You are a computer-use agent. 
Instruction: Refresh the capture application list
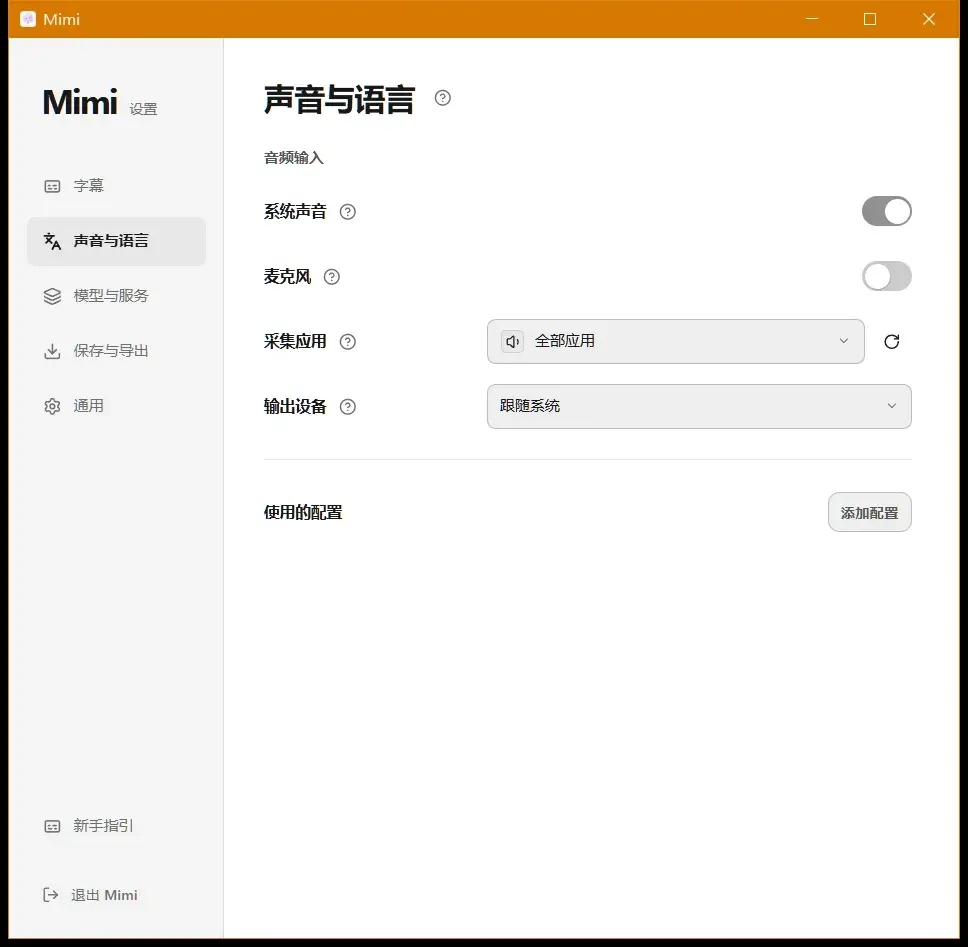(891, 341)
